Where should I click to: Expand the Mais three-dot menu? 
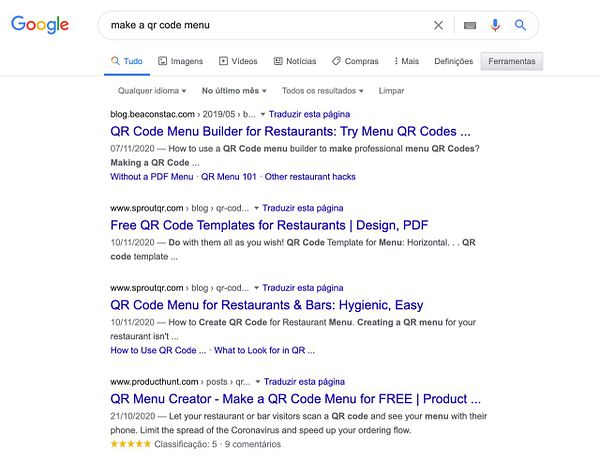pyautogui.click(x=406, y=61)
